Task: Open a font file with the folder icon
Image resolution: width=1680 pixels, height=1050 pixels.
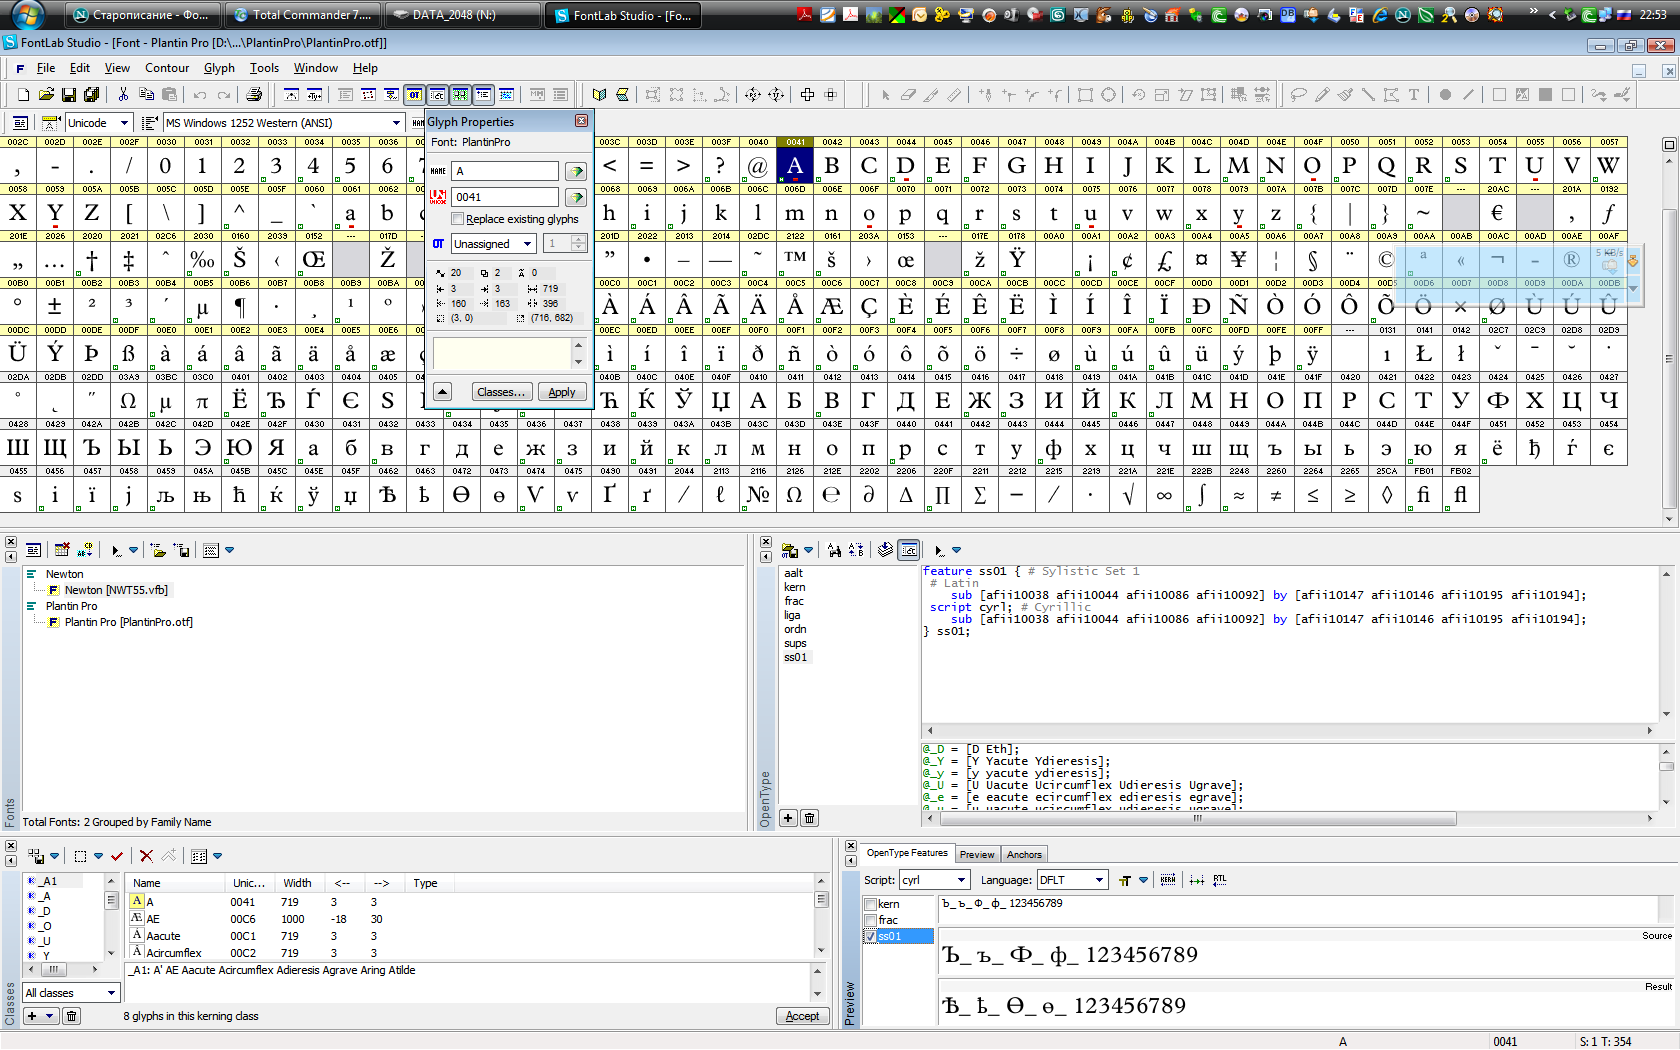Action: [46, 94]
